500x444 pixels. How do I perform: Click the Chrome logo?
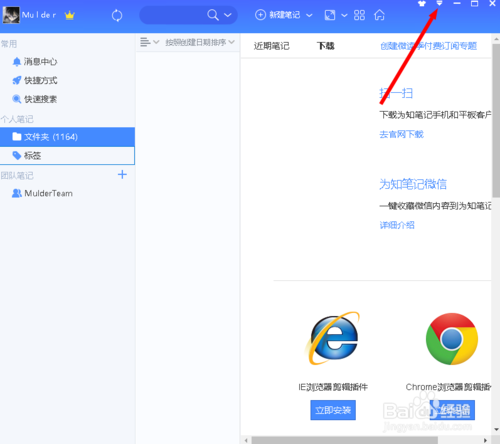point(452,339)
